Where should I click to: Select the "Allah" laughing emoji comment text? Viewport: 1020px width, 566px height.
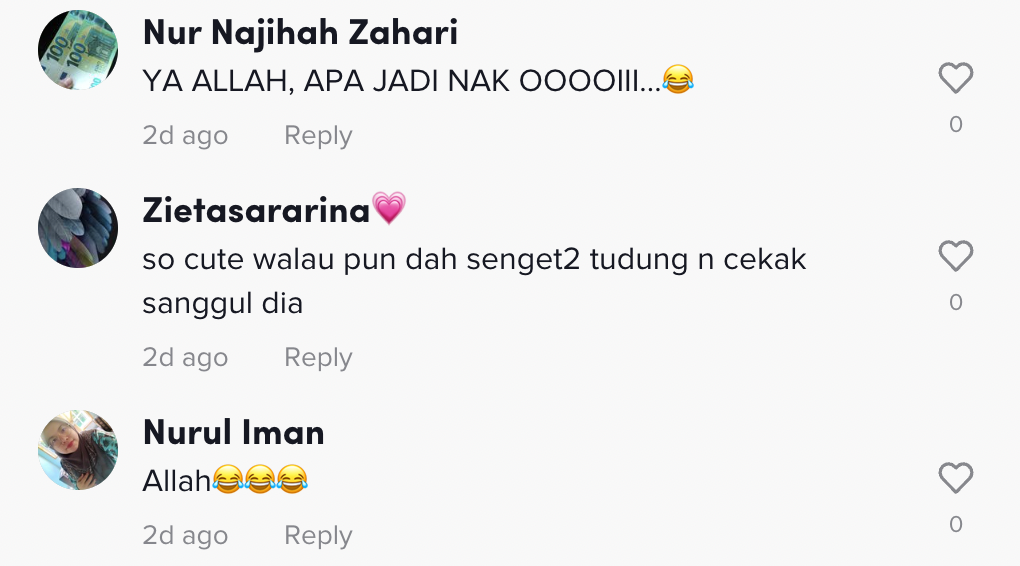tap(225, 480)
